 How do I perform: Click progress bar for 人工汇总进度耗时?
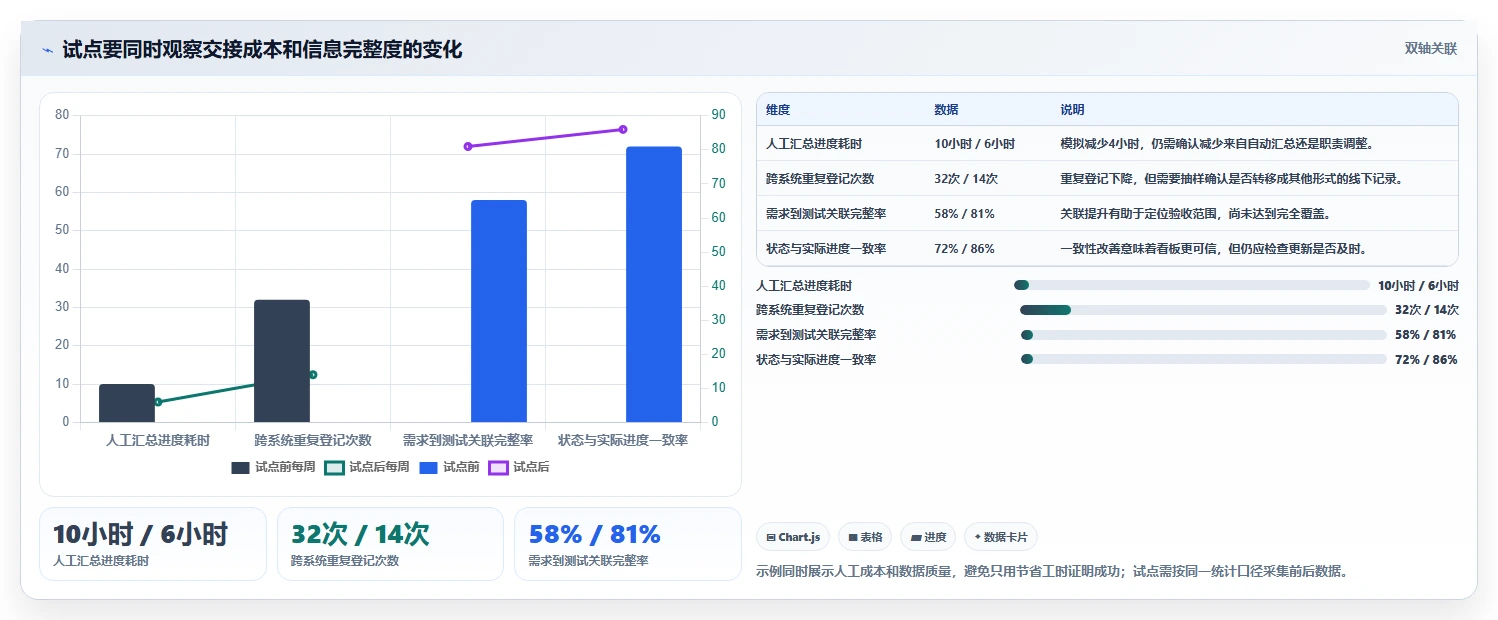tap(1191, 285)
